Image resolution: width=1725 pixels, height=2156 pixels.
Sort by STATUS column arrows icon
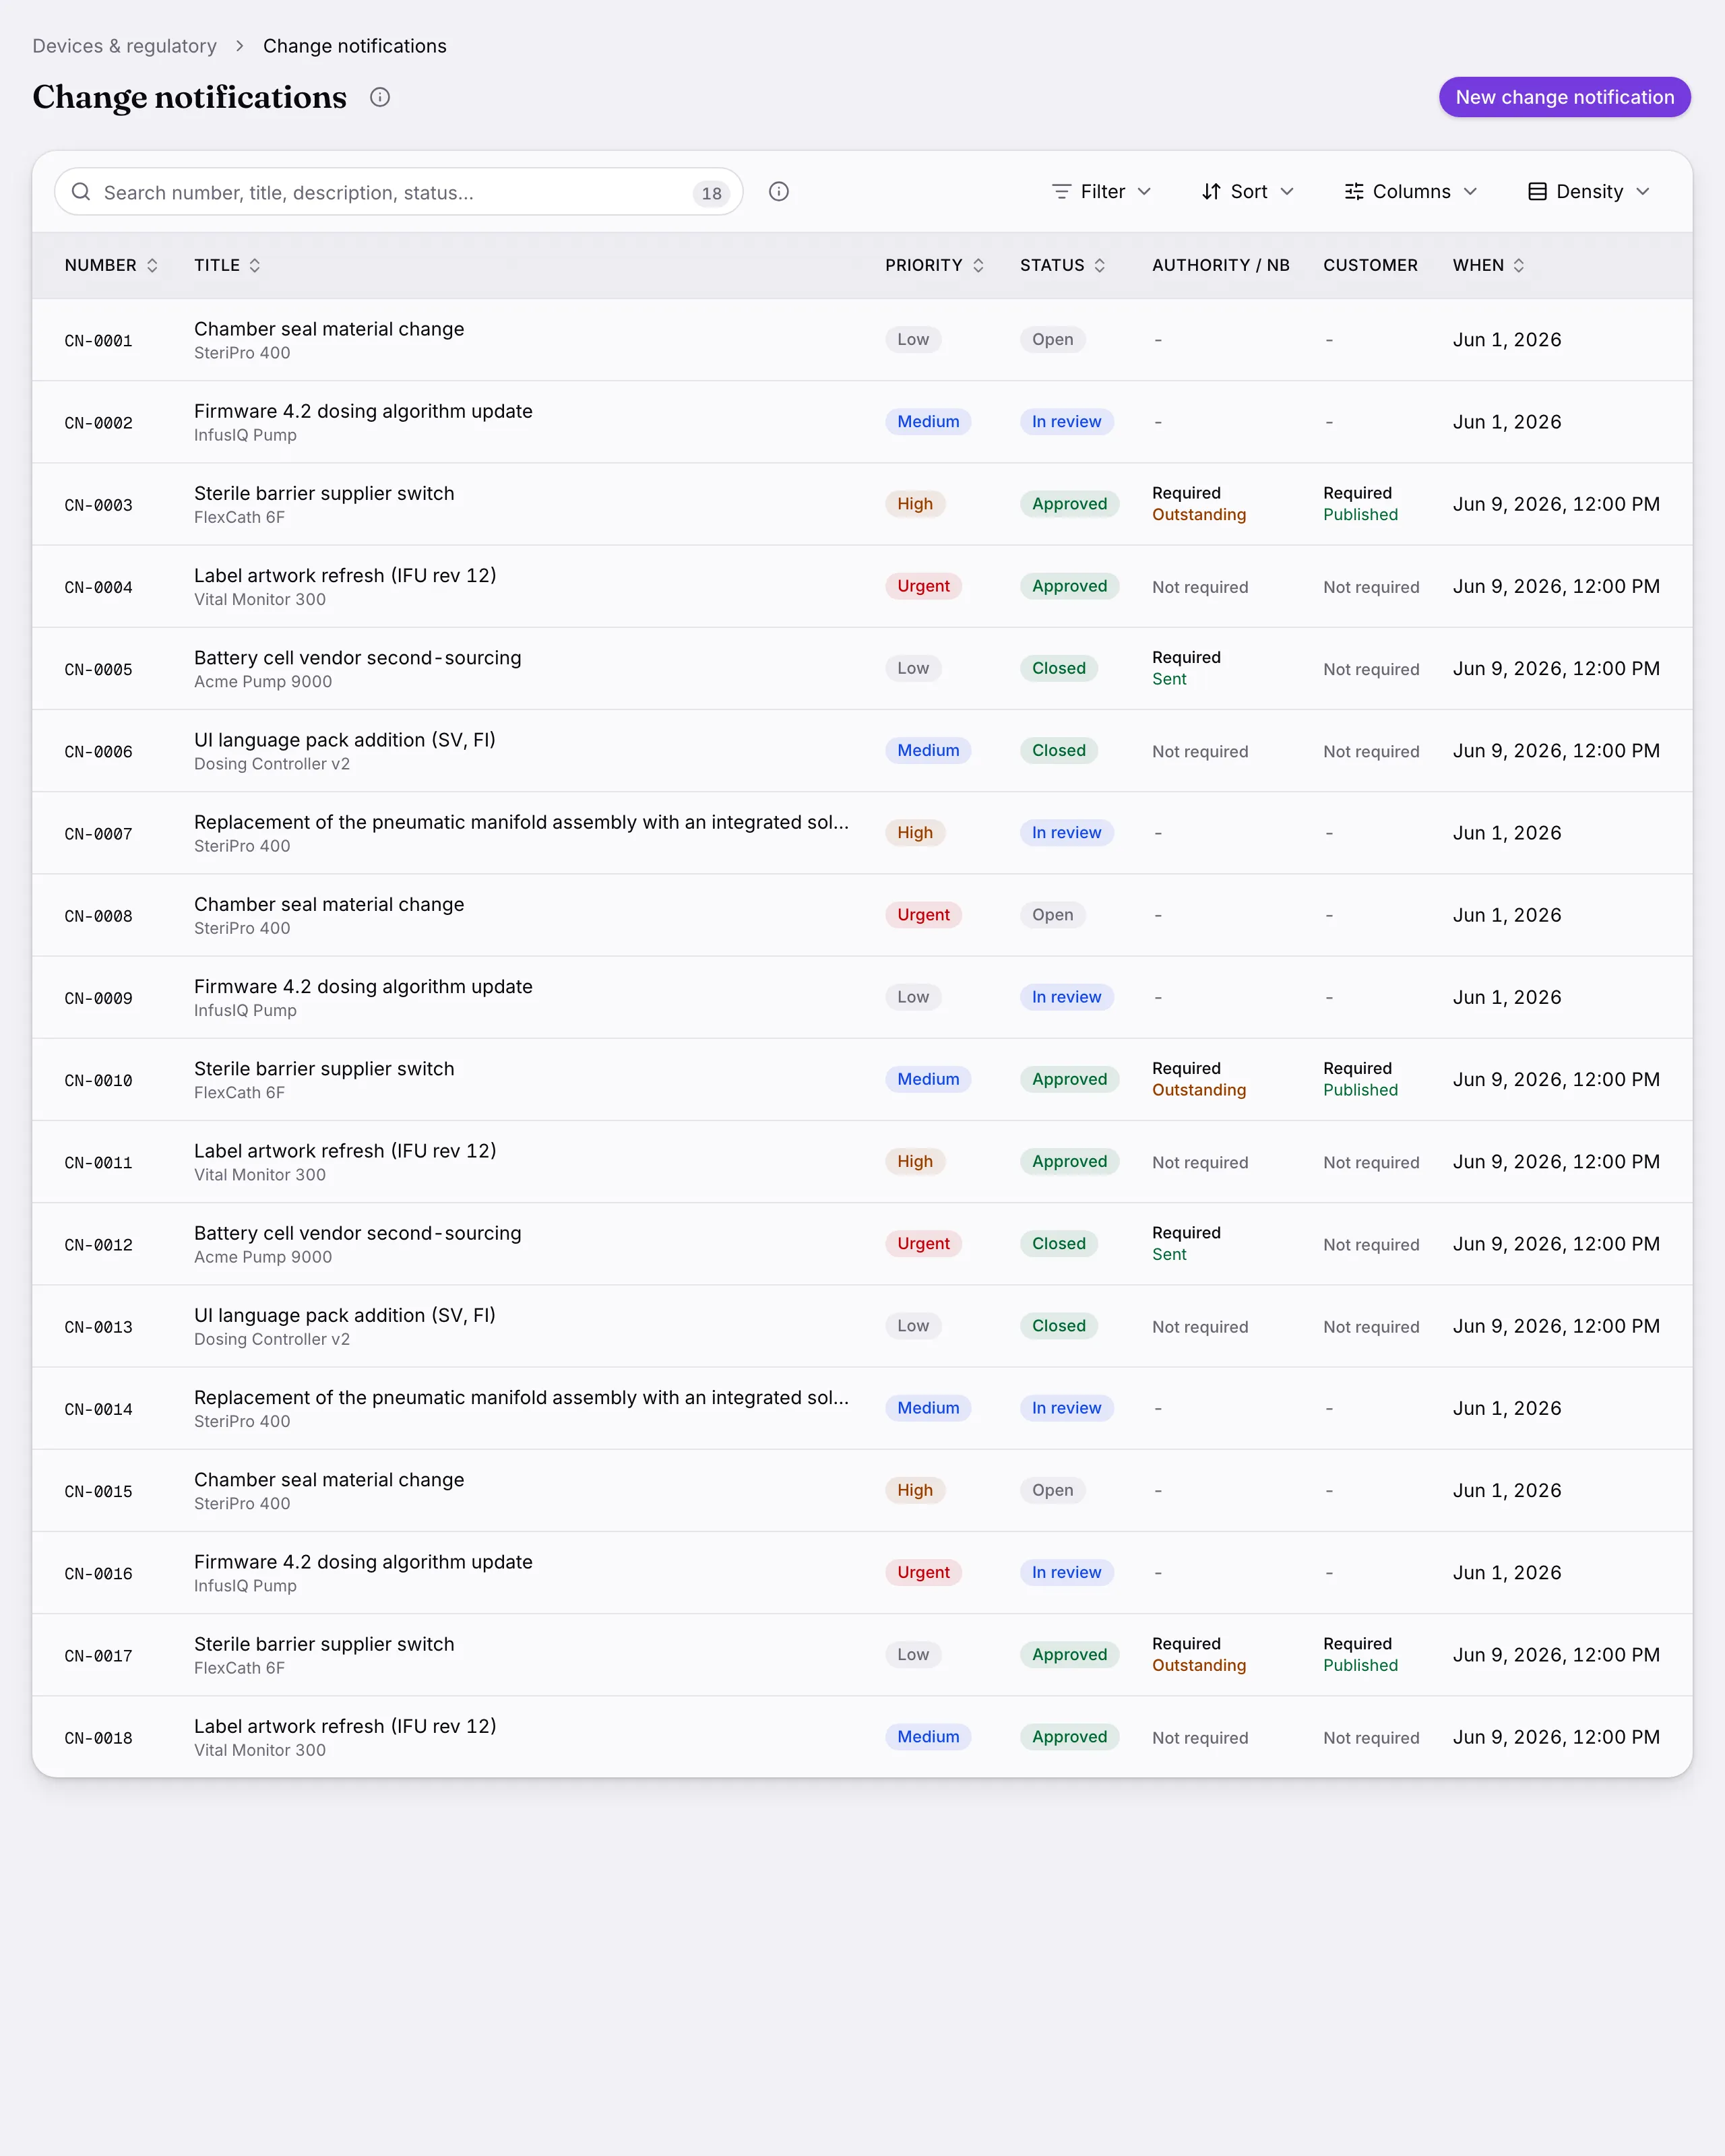click(1100, 266)
